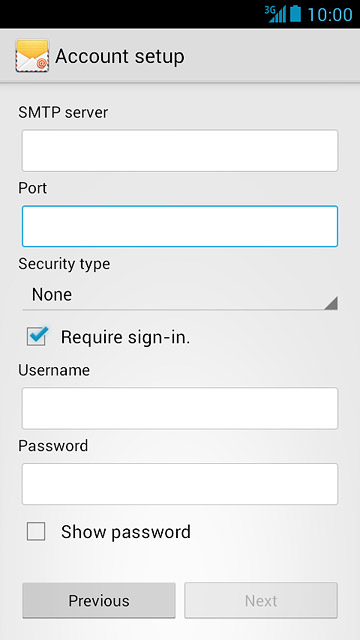Go back with the Previous button
This screenshot has height=640, width=360.
pyautogui.click(x=99, y=600)
